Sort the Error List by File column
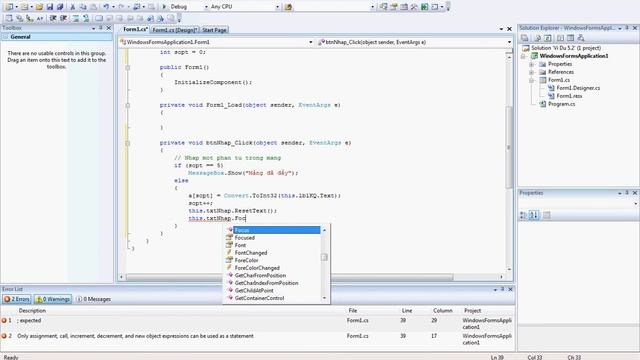Image resolution: width=640 pixels, height=360 pixels. tap(353, 311)
